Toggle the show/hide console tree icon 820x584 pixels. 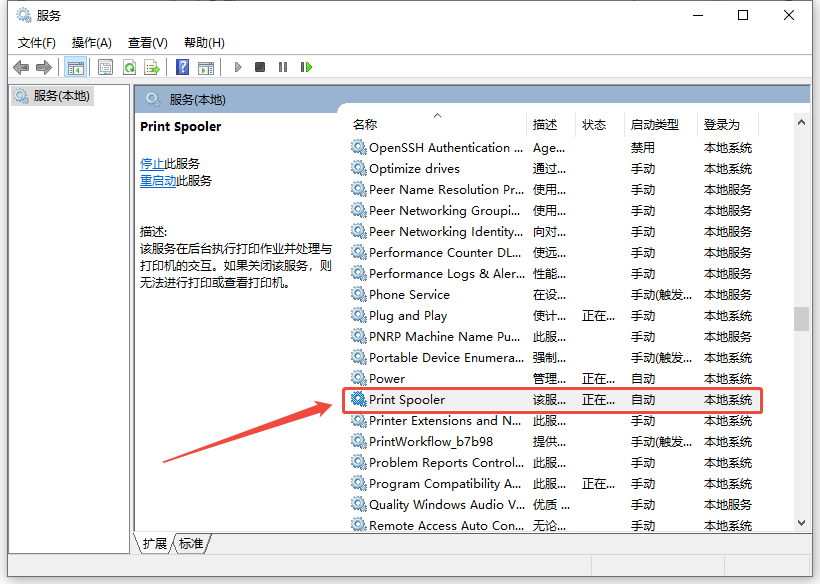75,67
